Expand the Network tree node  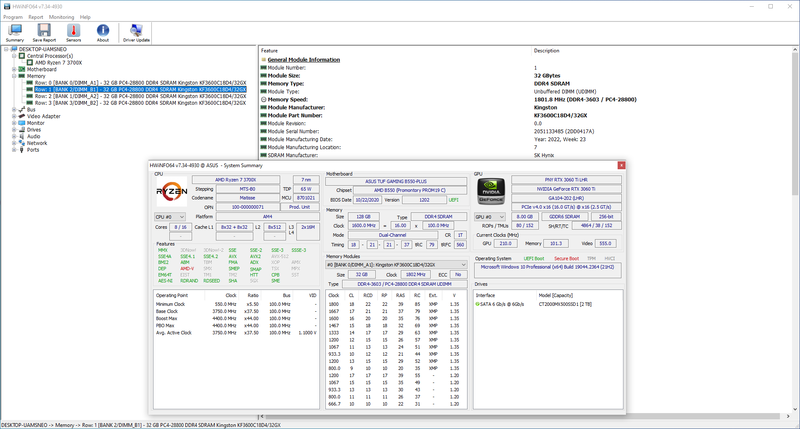click(14, 143)
